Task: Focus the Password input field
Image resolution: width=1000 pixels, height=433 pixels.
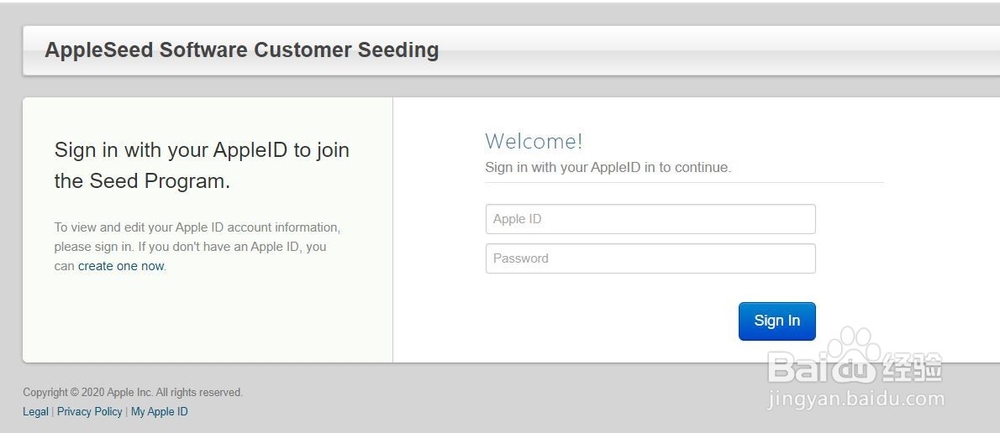Action: [x=651, y=258]
